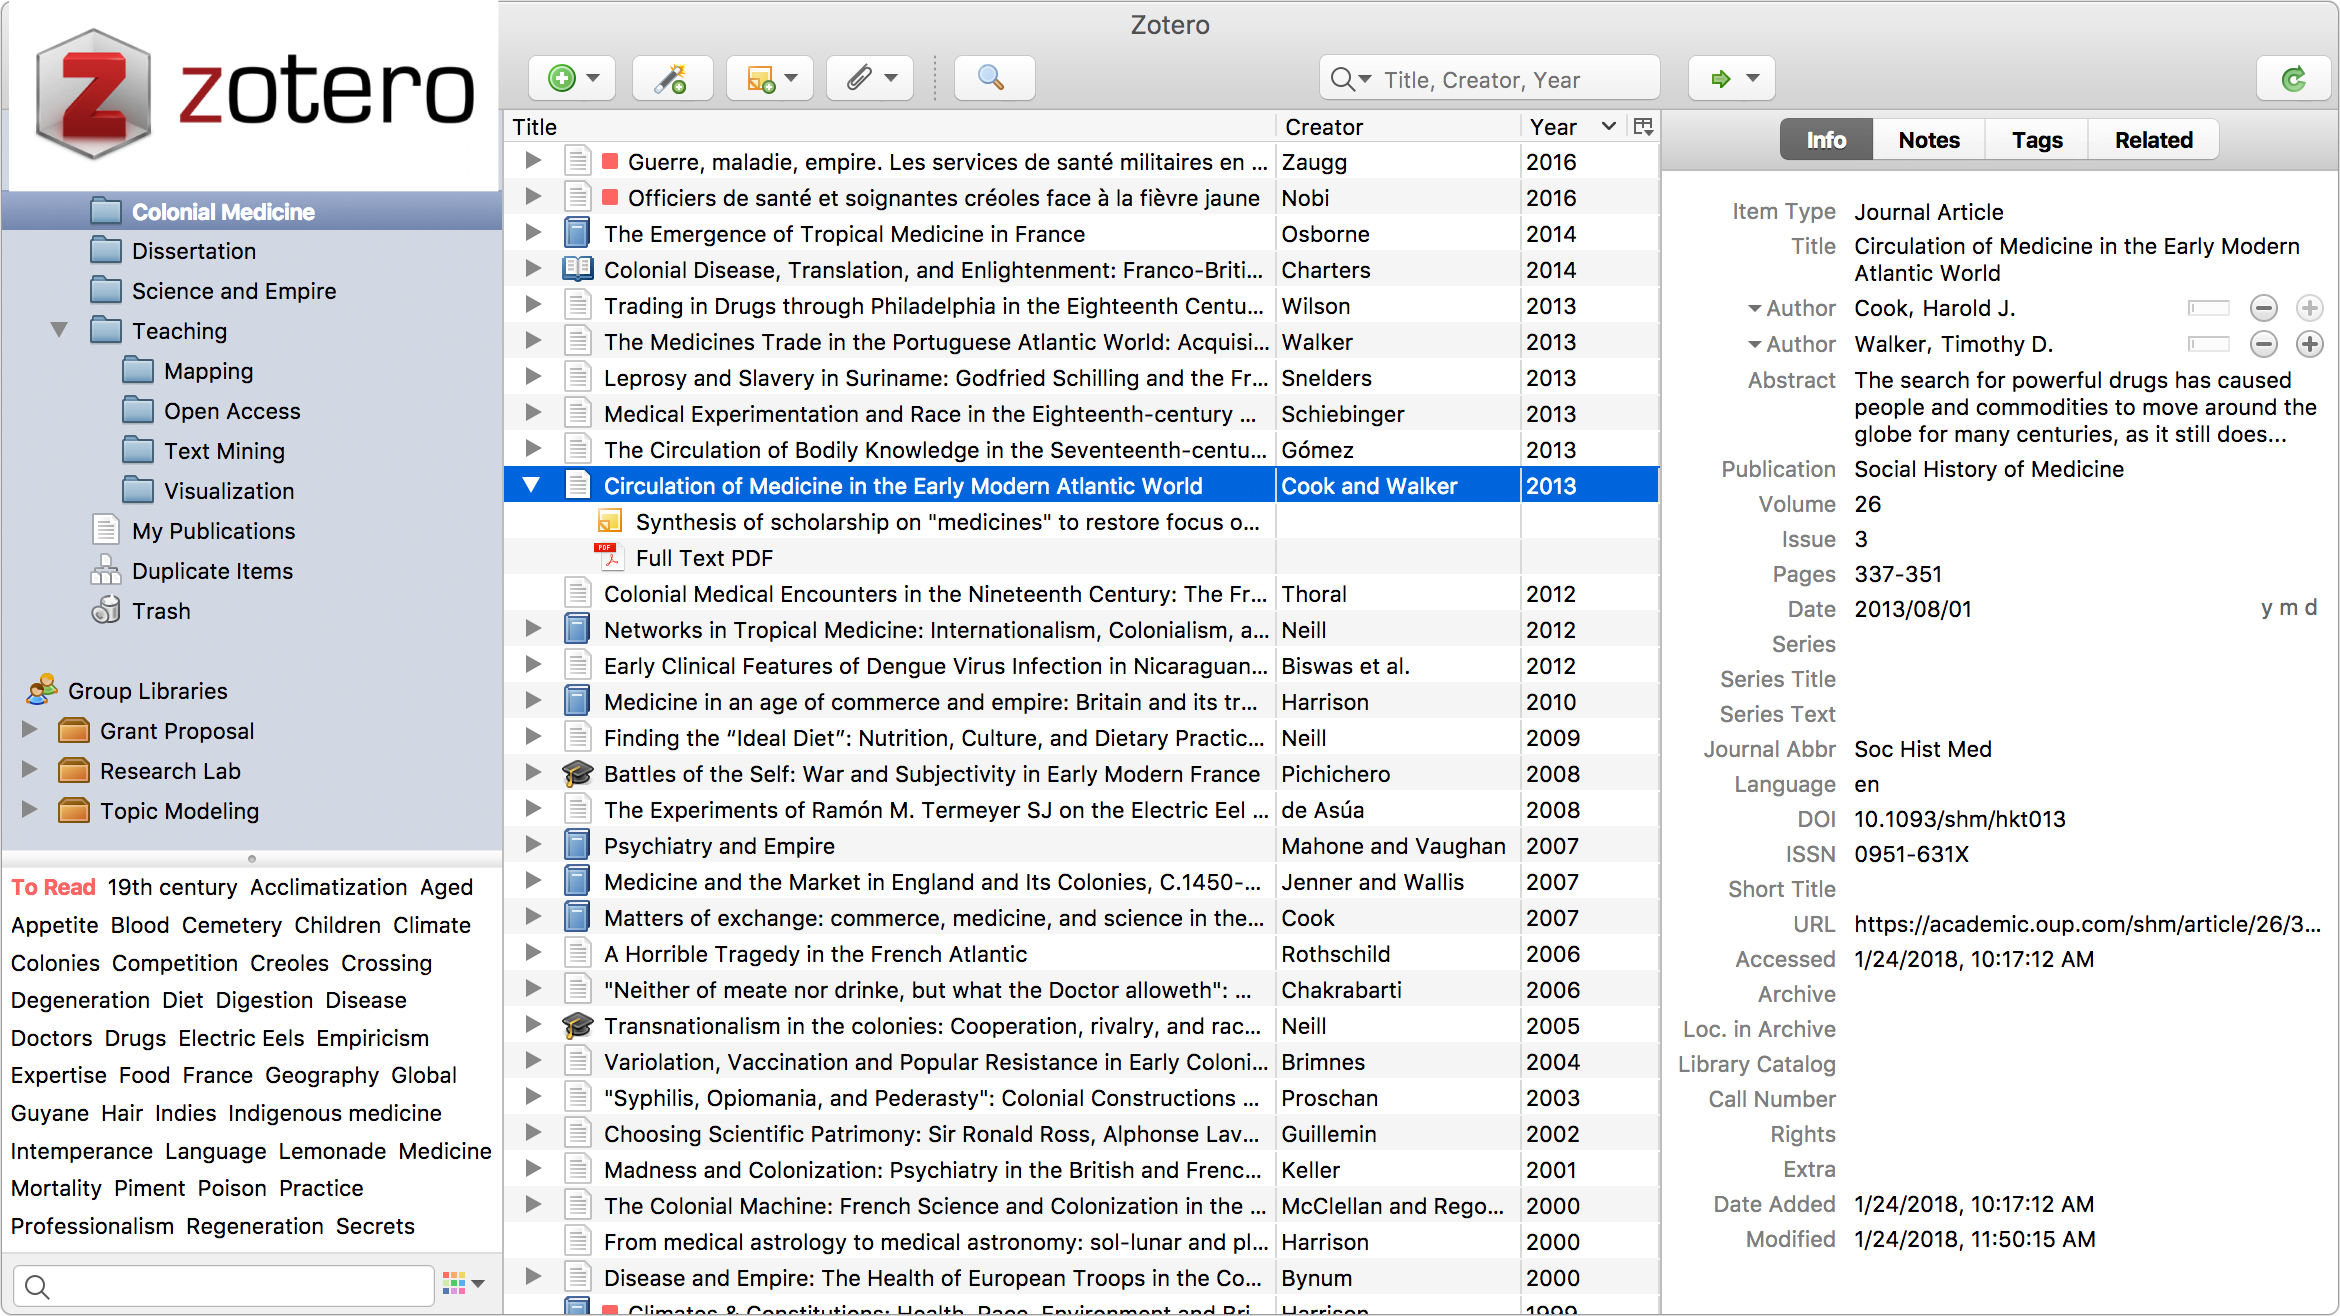Add creator after Walker, Timothy D.
Image resolution: width=2340 pixels, height=1316 pixels.
(x=2309, y=344)
